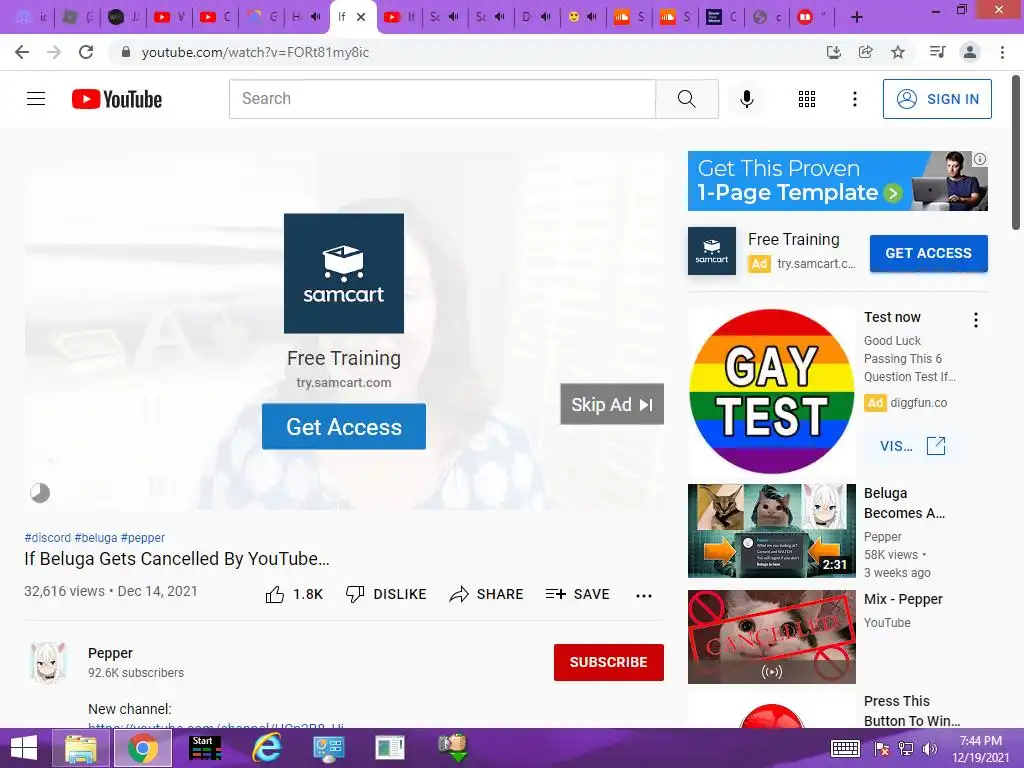
Task: Open new browser tab with plus
Action: (x=857, y=18)
